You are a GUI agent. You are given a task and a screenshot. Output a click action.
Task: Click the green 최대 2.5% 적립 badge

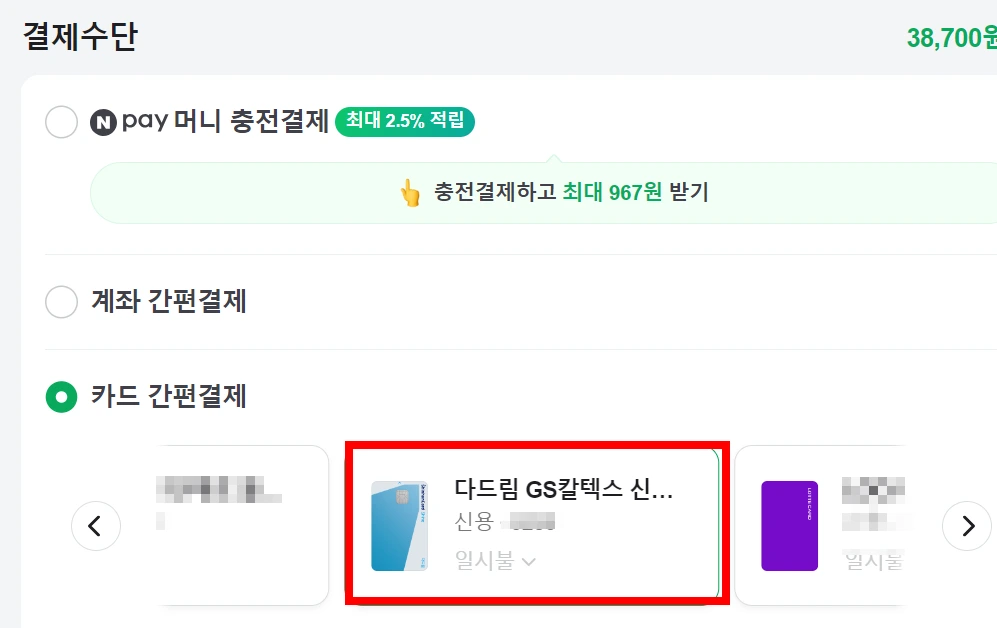click(404, 122)
